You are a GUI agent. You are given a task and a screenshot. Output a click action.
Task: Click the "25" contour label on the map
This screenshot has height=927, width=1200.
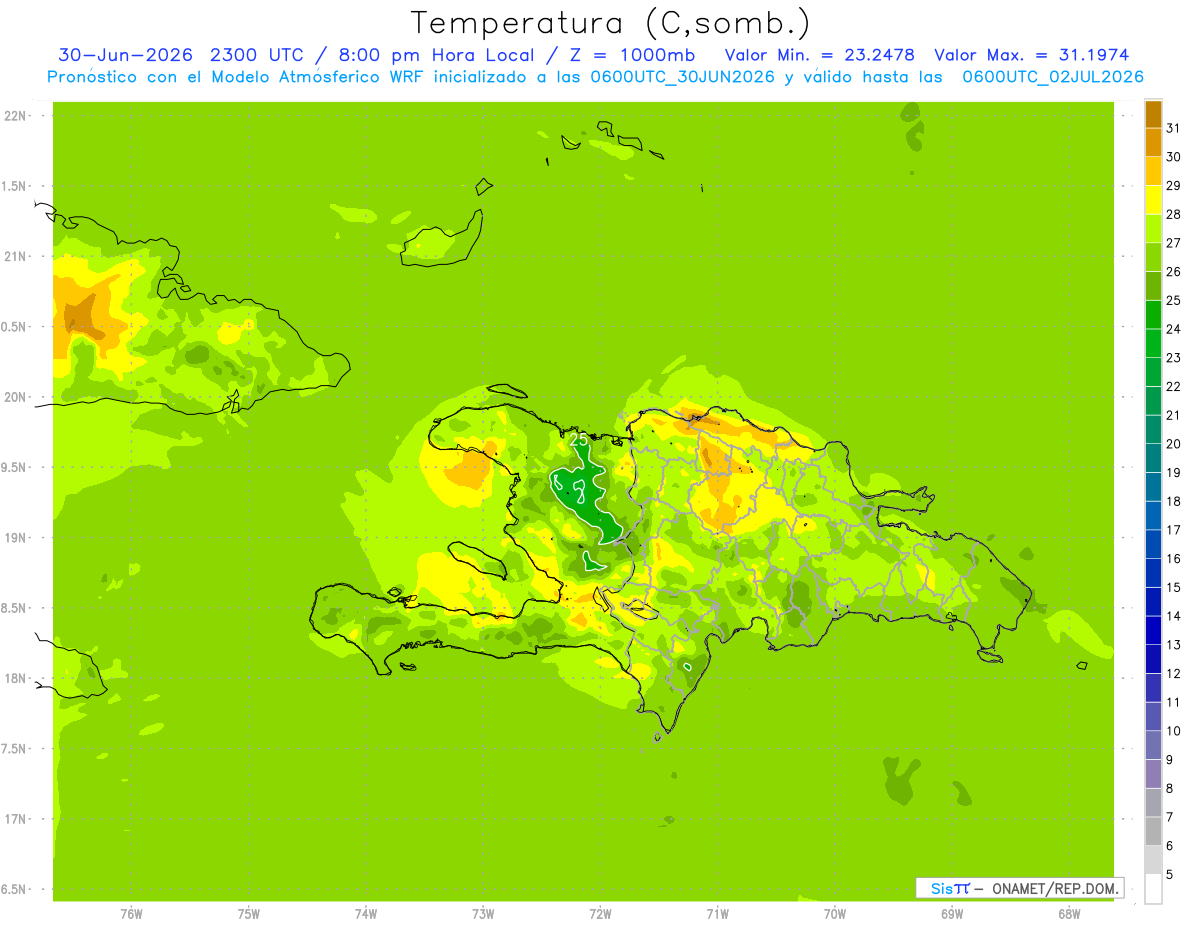tap(578, 439)
